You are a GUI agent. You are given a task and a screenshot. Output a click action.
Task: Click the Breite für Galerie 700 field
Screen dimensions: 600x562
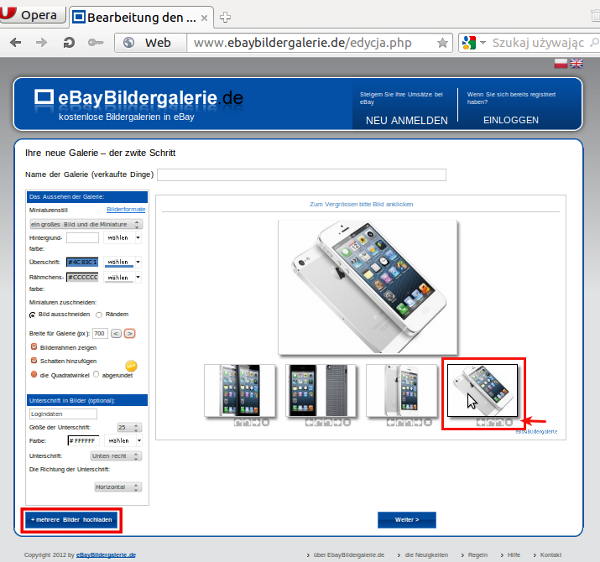coord(99,333)
